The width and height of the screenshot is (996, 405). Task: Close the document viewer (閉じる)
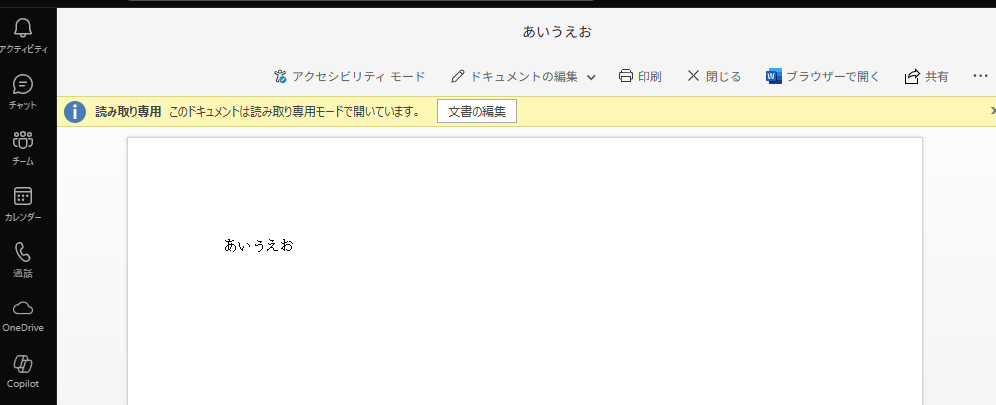coord(715,77)
